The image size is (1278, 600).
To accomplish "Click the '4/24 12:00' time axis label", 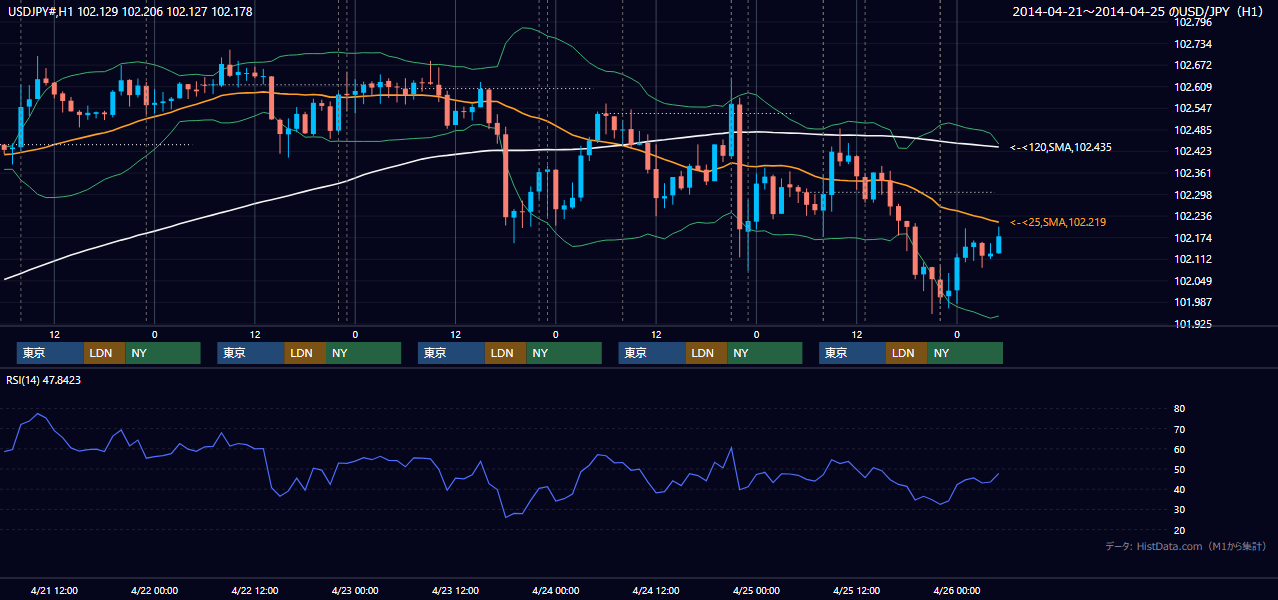I will point(656,590).
